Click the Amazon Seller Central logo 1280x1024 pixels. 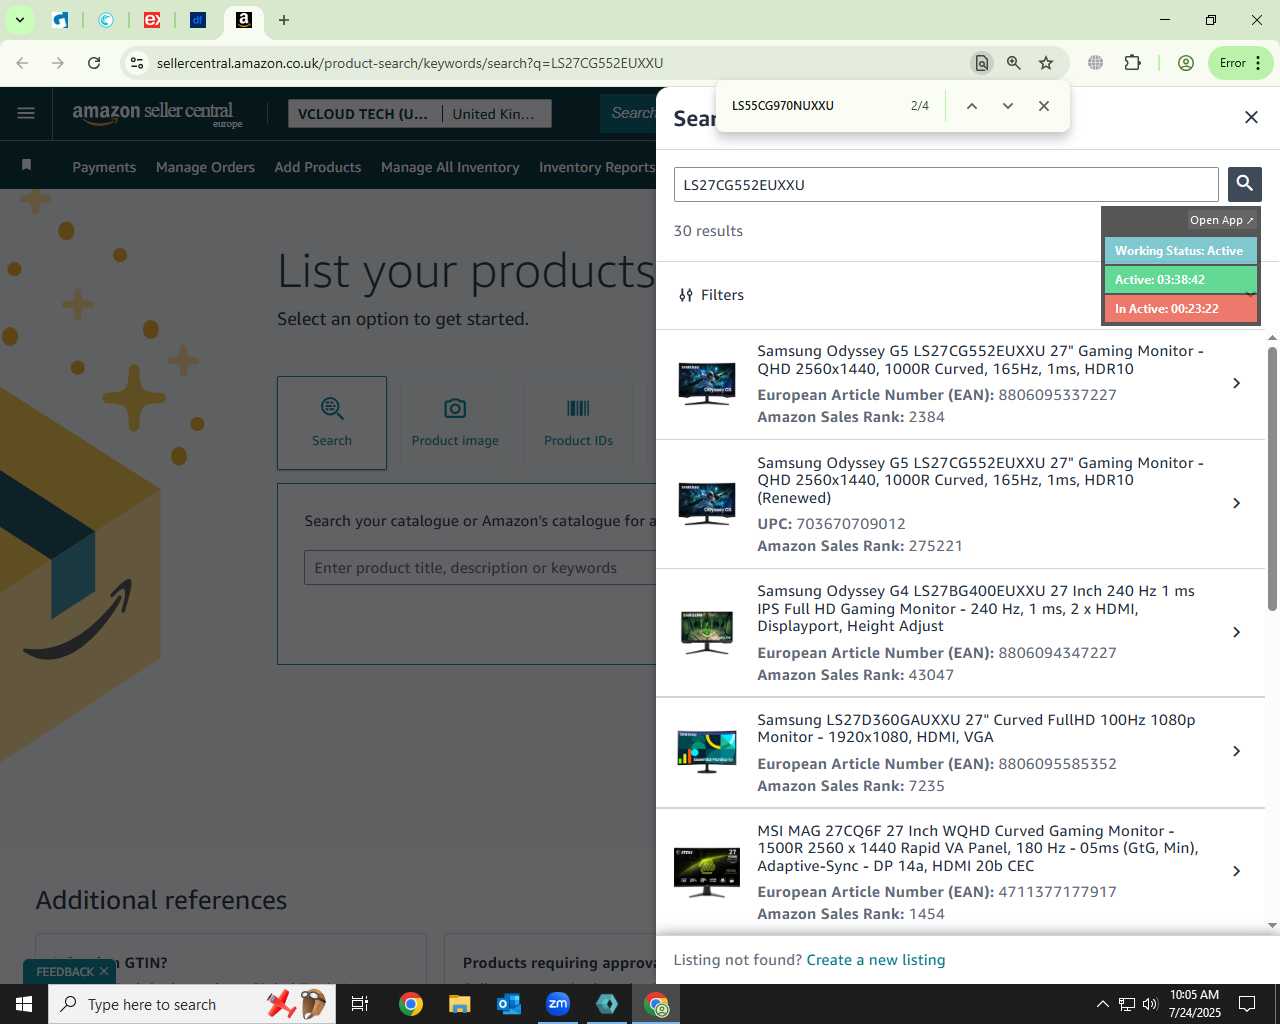pyautogui.click(x=157, y=113)
